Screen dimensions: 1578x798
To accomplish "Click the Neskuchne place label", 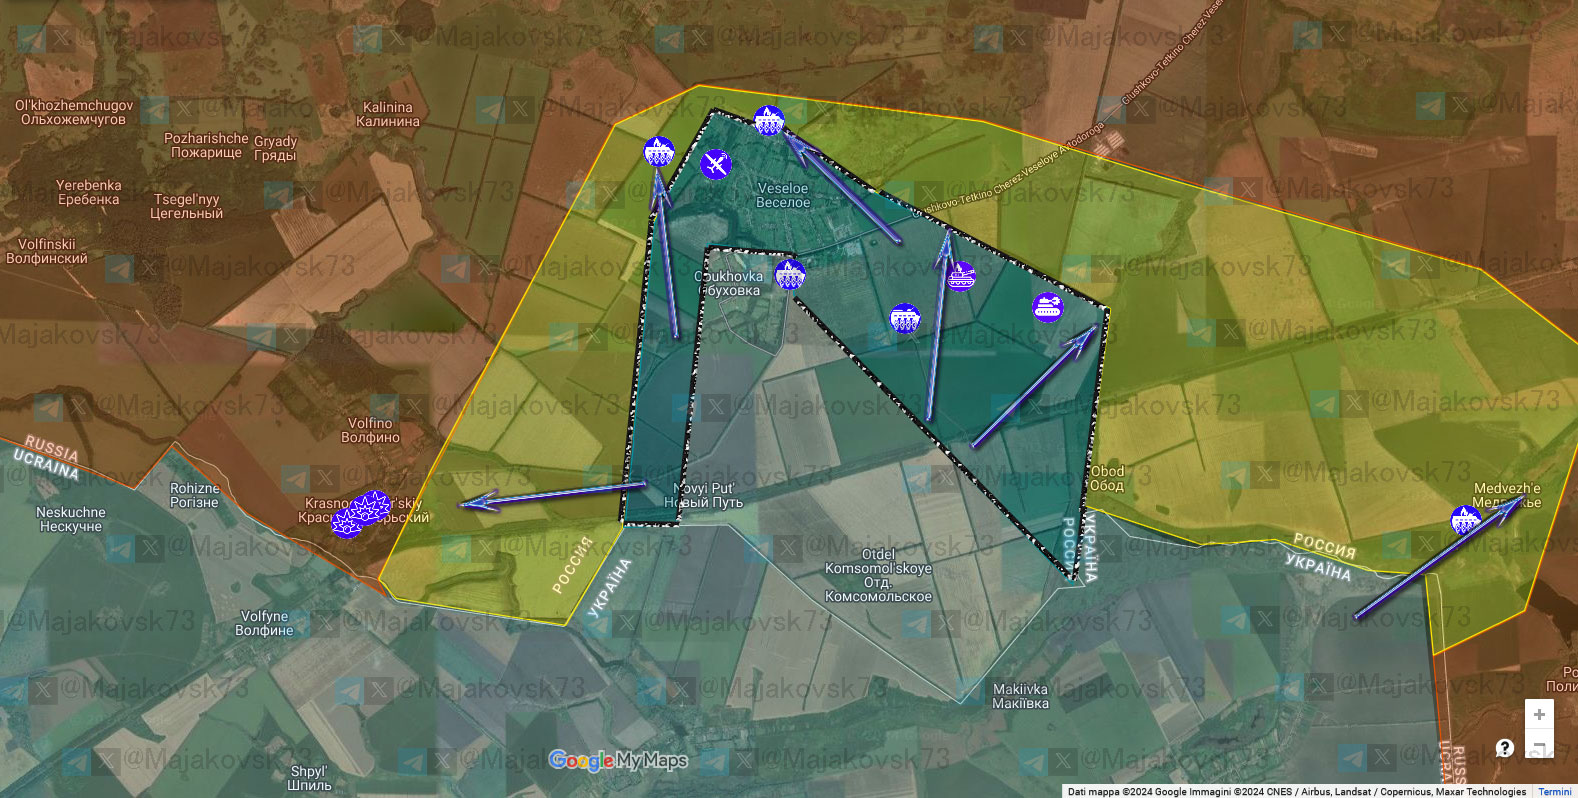I will pyautogui.click(x=71, y=519).
